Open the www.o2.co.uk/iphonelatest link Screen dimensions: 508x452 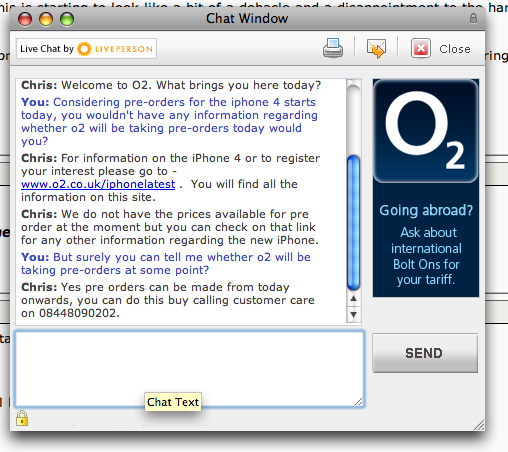[98, 184]
